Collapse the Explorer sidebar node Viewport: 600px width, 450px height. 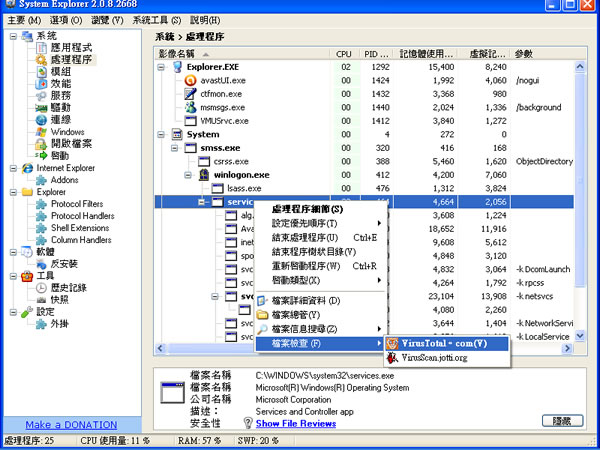click(13, 192)
